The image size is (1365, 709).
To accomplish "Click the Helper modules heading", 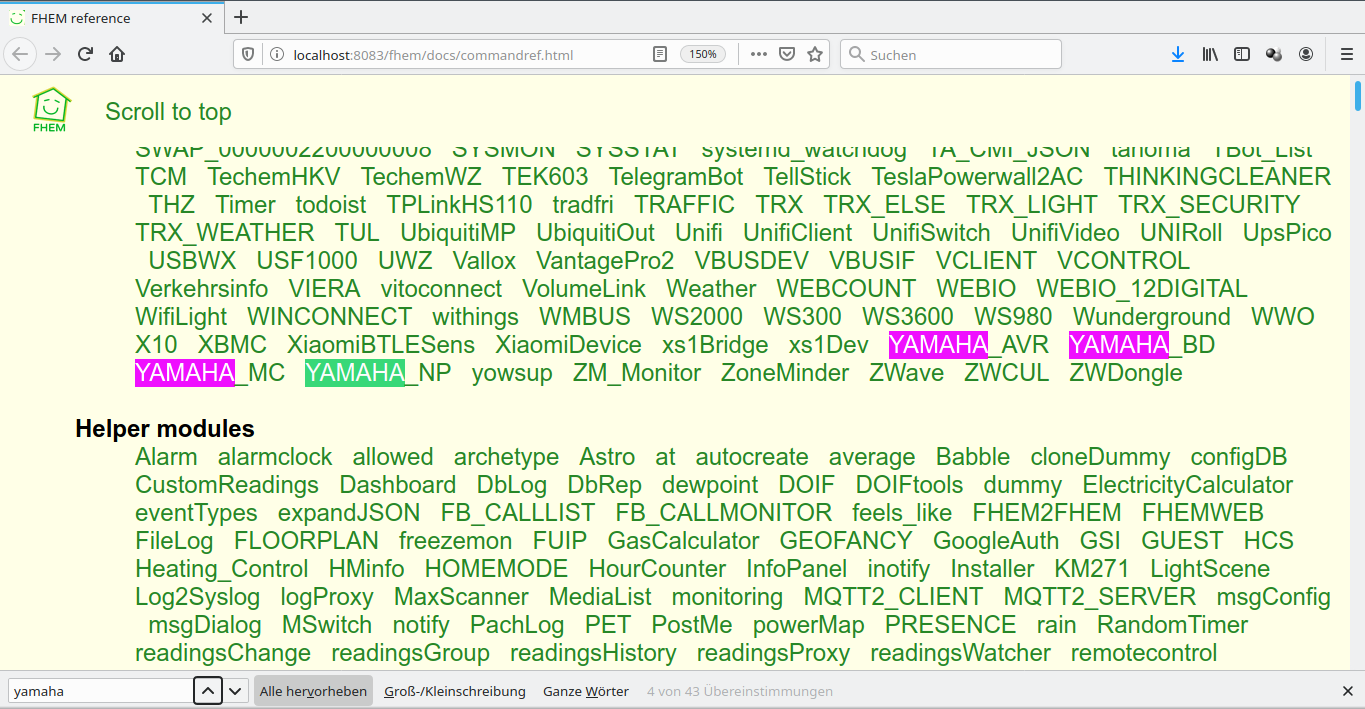I will pos(165,429).
